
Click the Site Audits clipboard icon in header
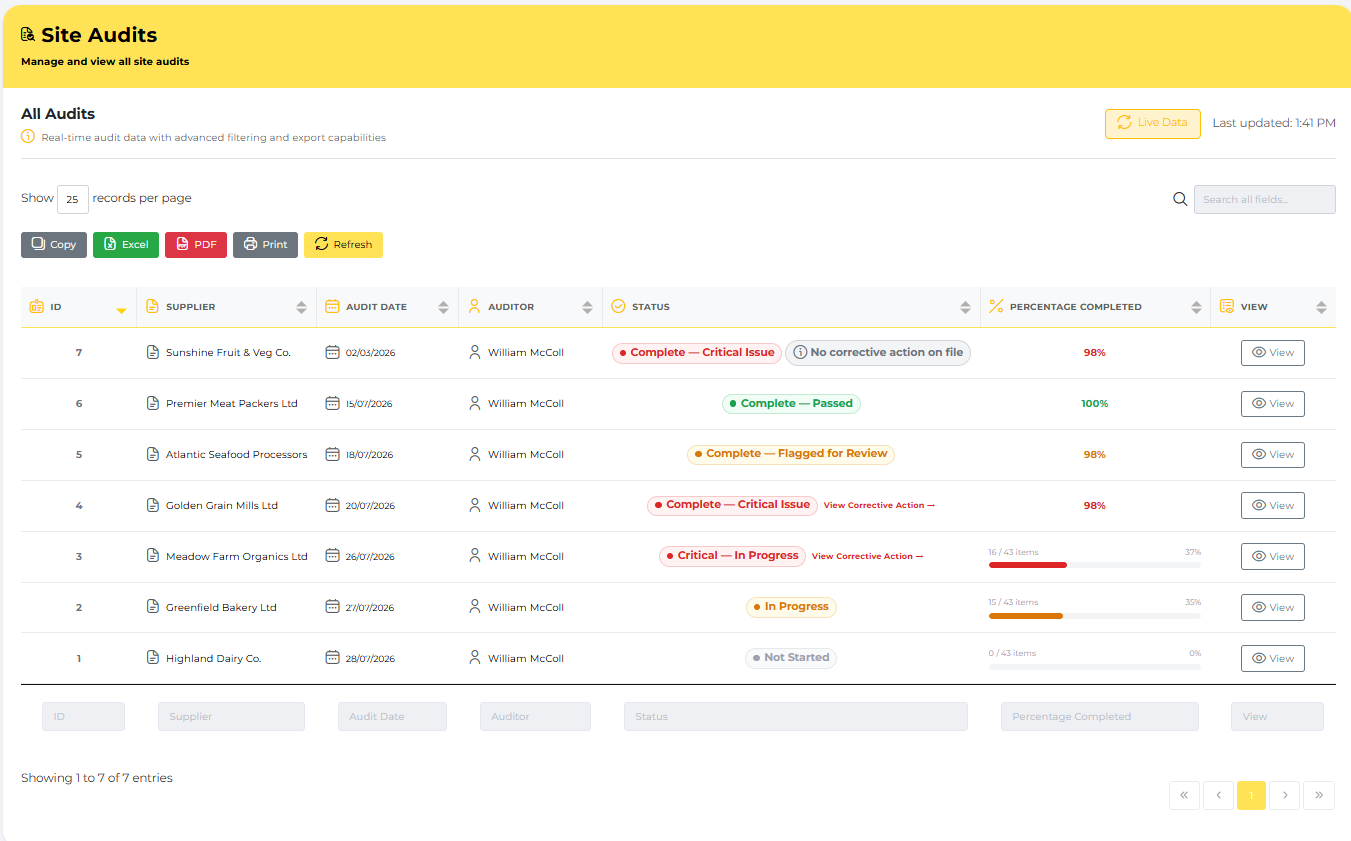coord(28,34)
